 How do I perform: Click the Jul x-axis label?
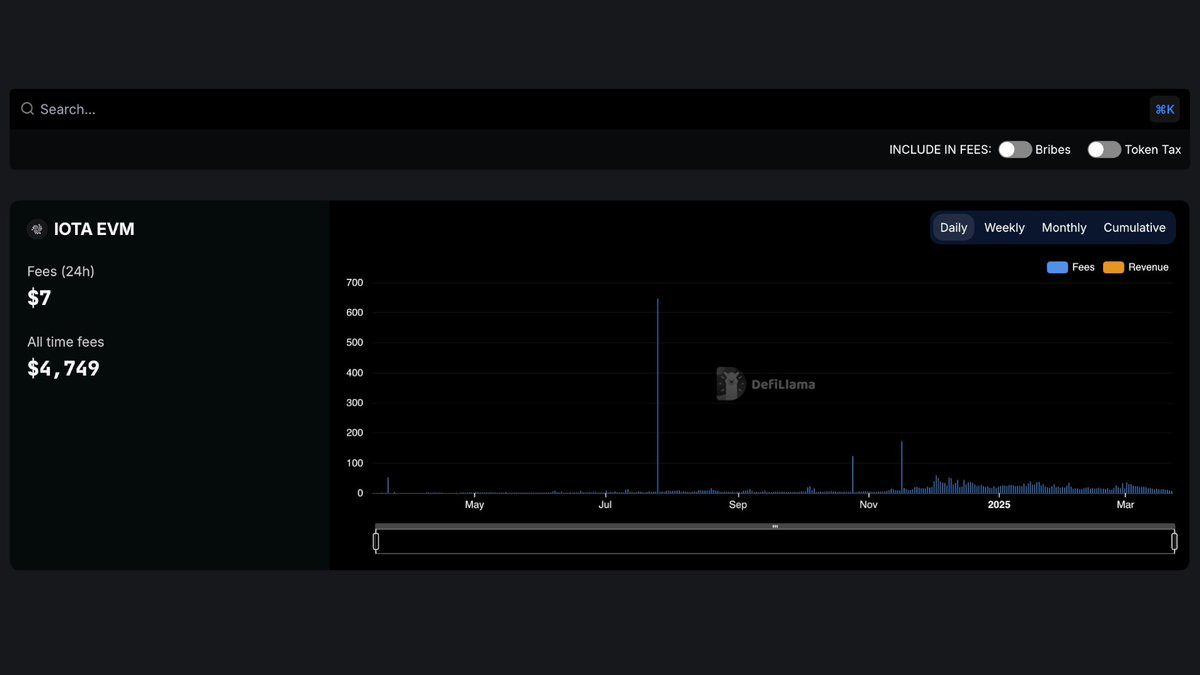[x=605, y=505]
